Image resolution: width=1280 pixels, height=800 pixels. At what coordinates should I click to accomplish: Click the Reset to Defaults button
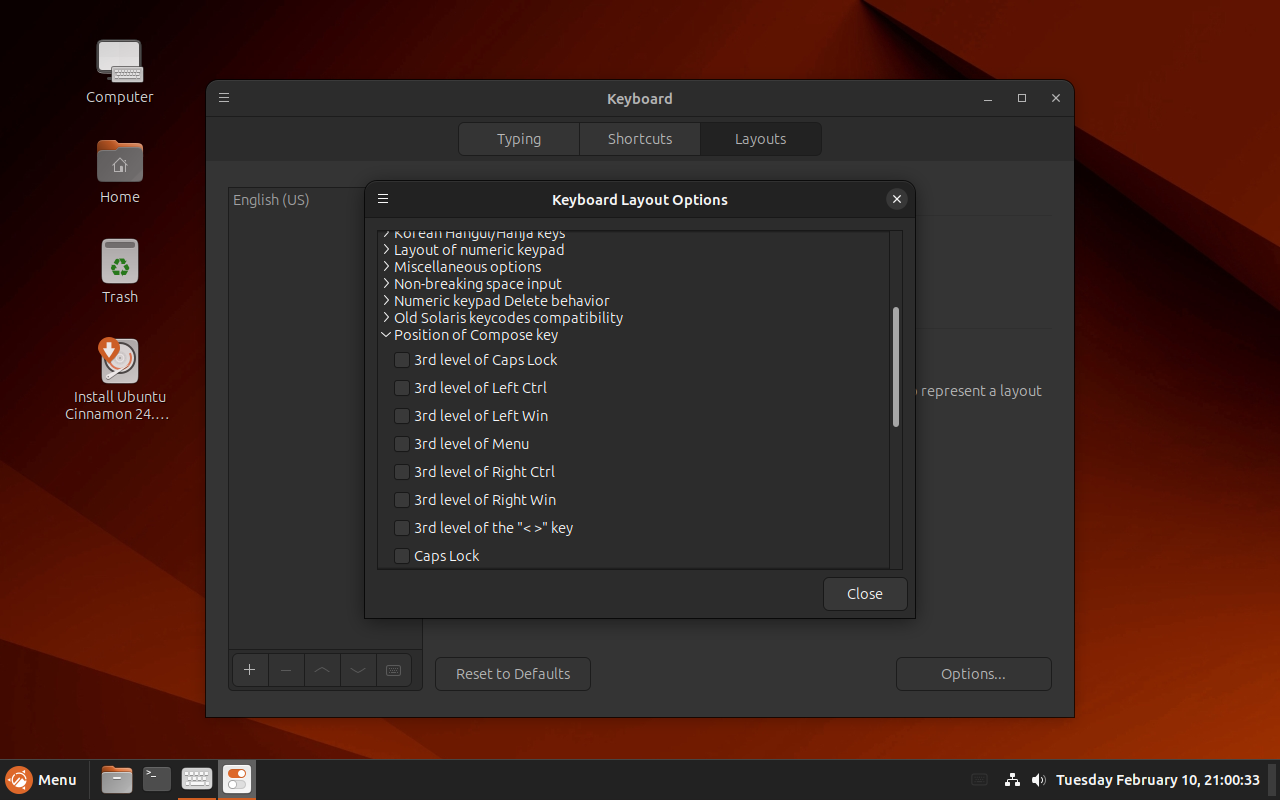click(513, 674)
